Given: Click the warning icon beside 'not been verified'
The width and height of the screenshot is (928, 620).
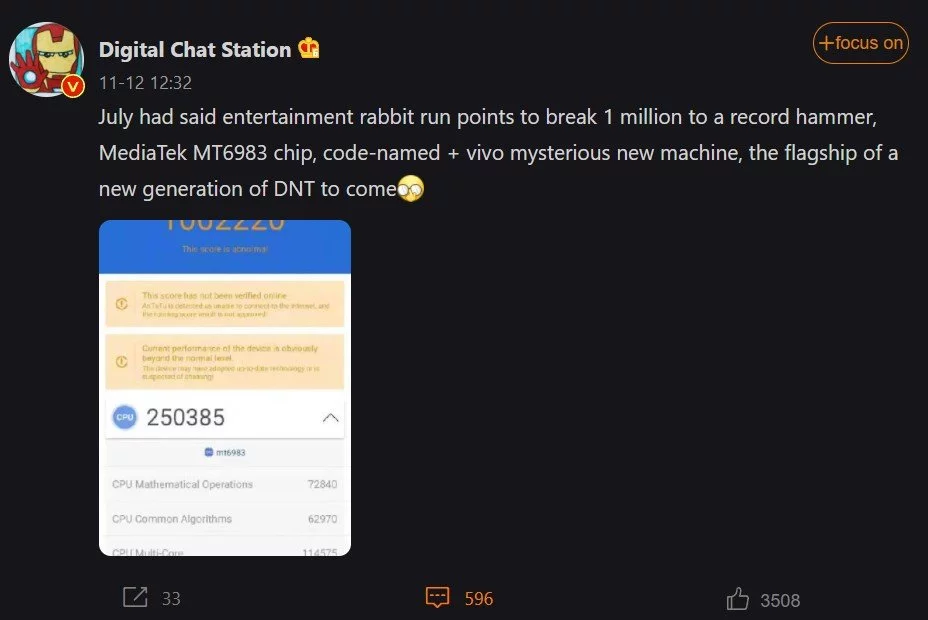Looking at the screenshot, I should pos(122,304).
